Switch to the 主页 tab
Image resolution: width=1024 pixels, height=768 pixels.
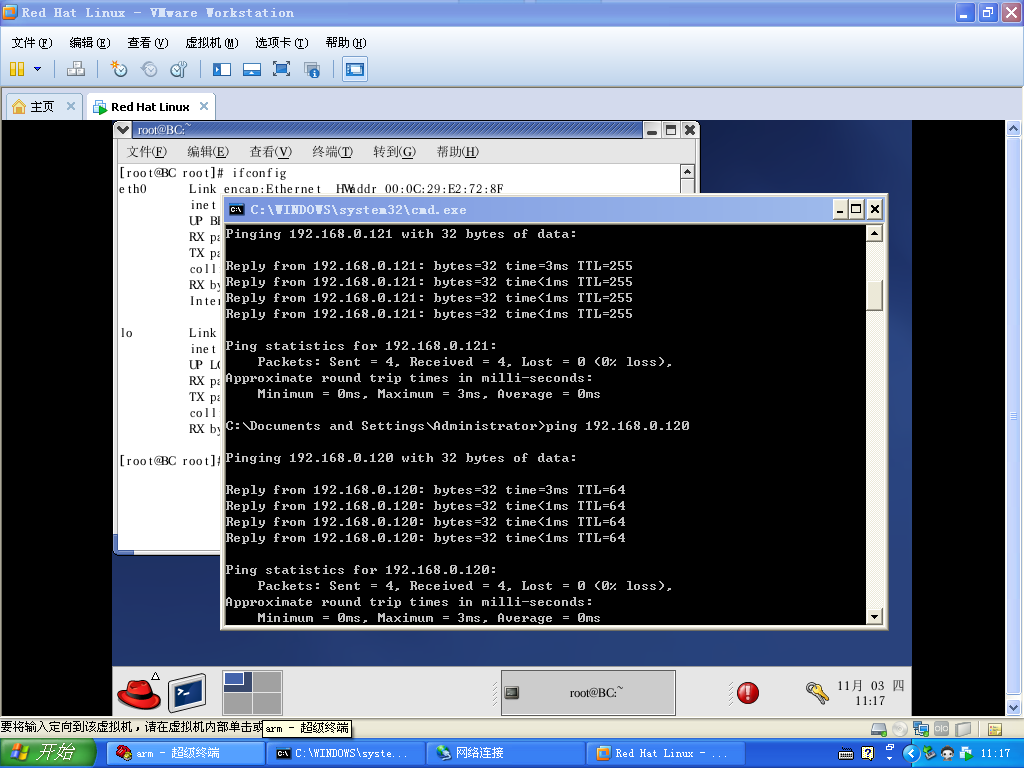(42, 106)
